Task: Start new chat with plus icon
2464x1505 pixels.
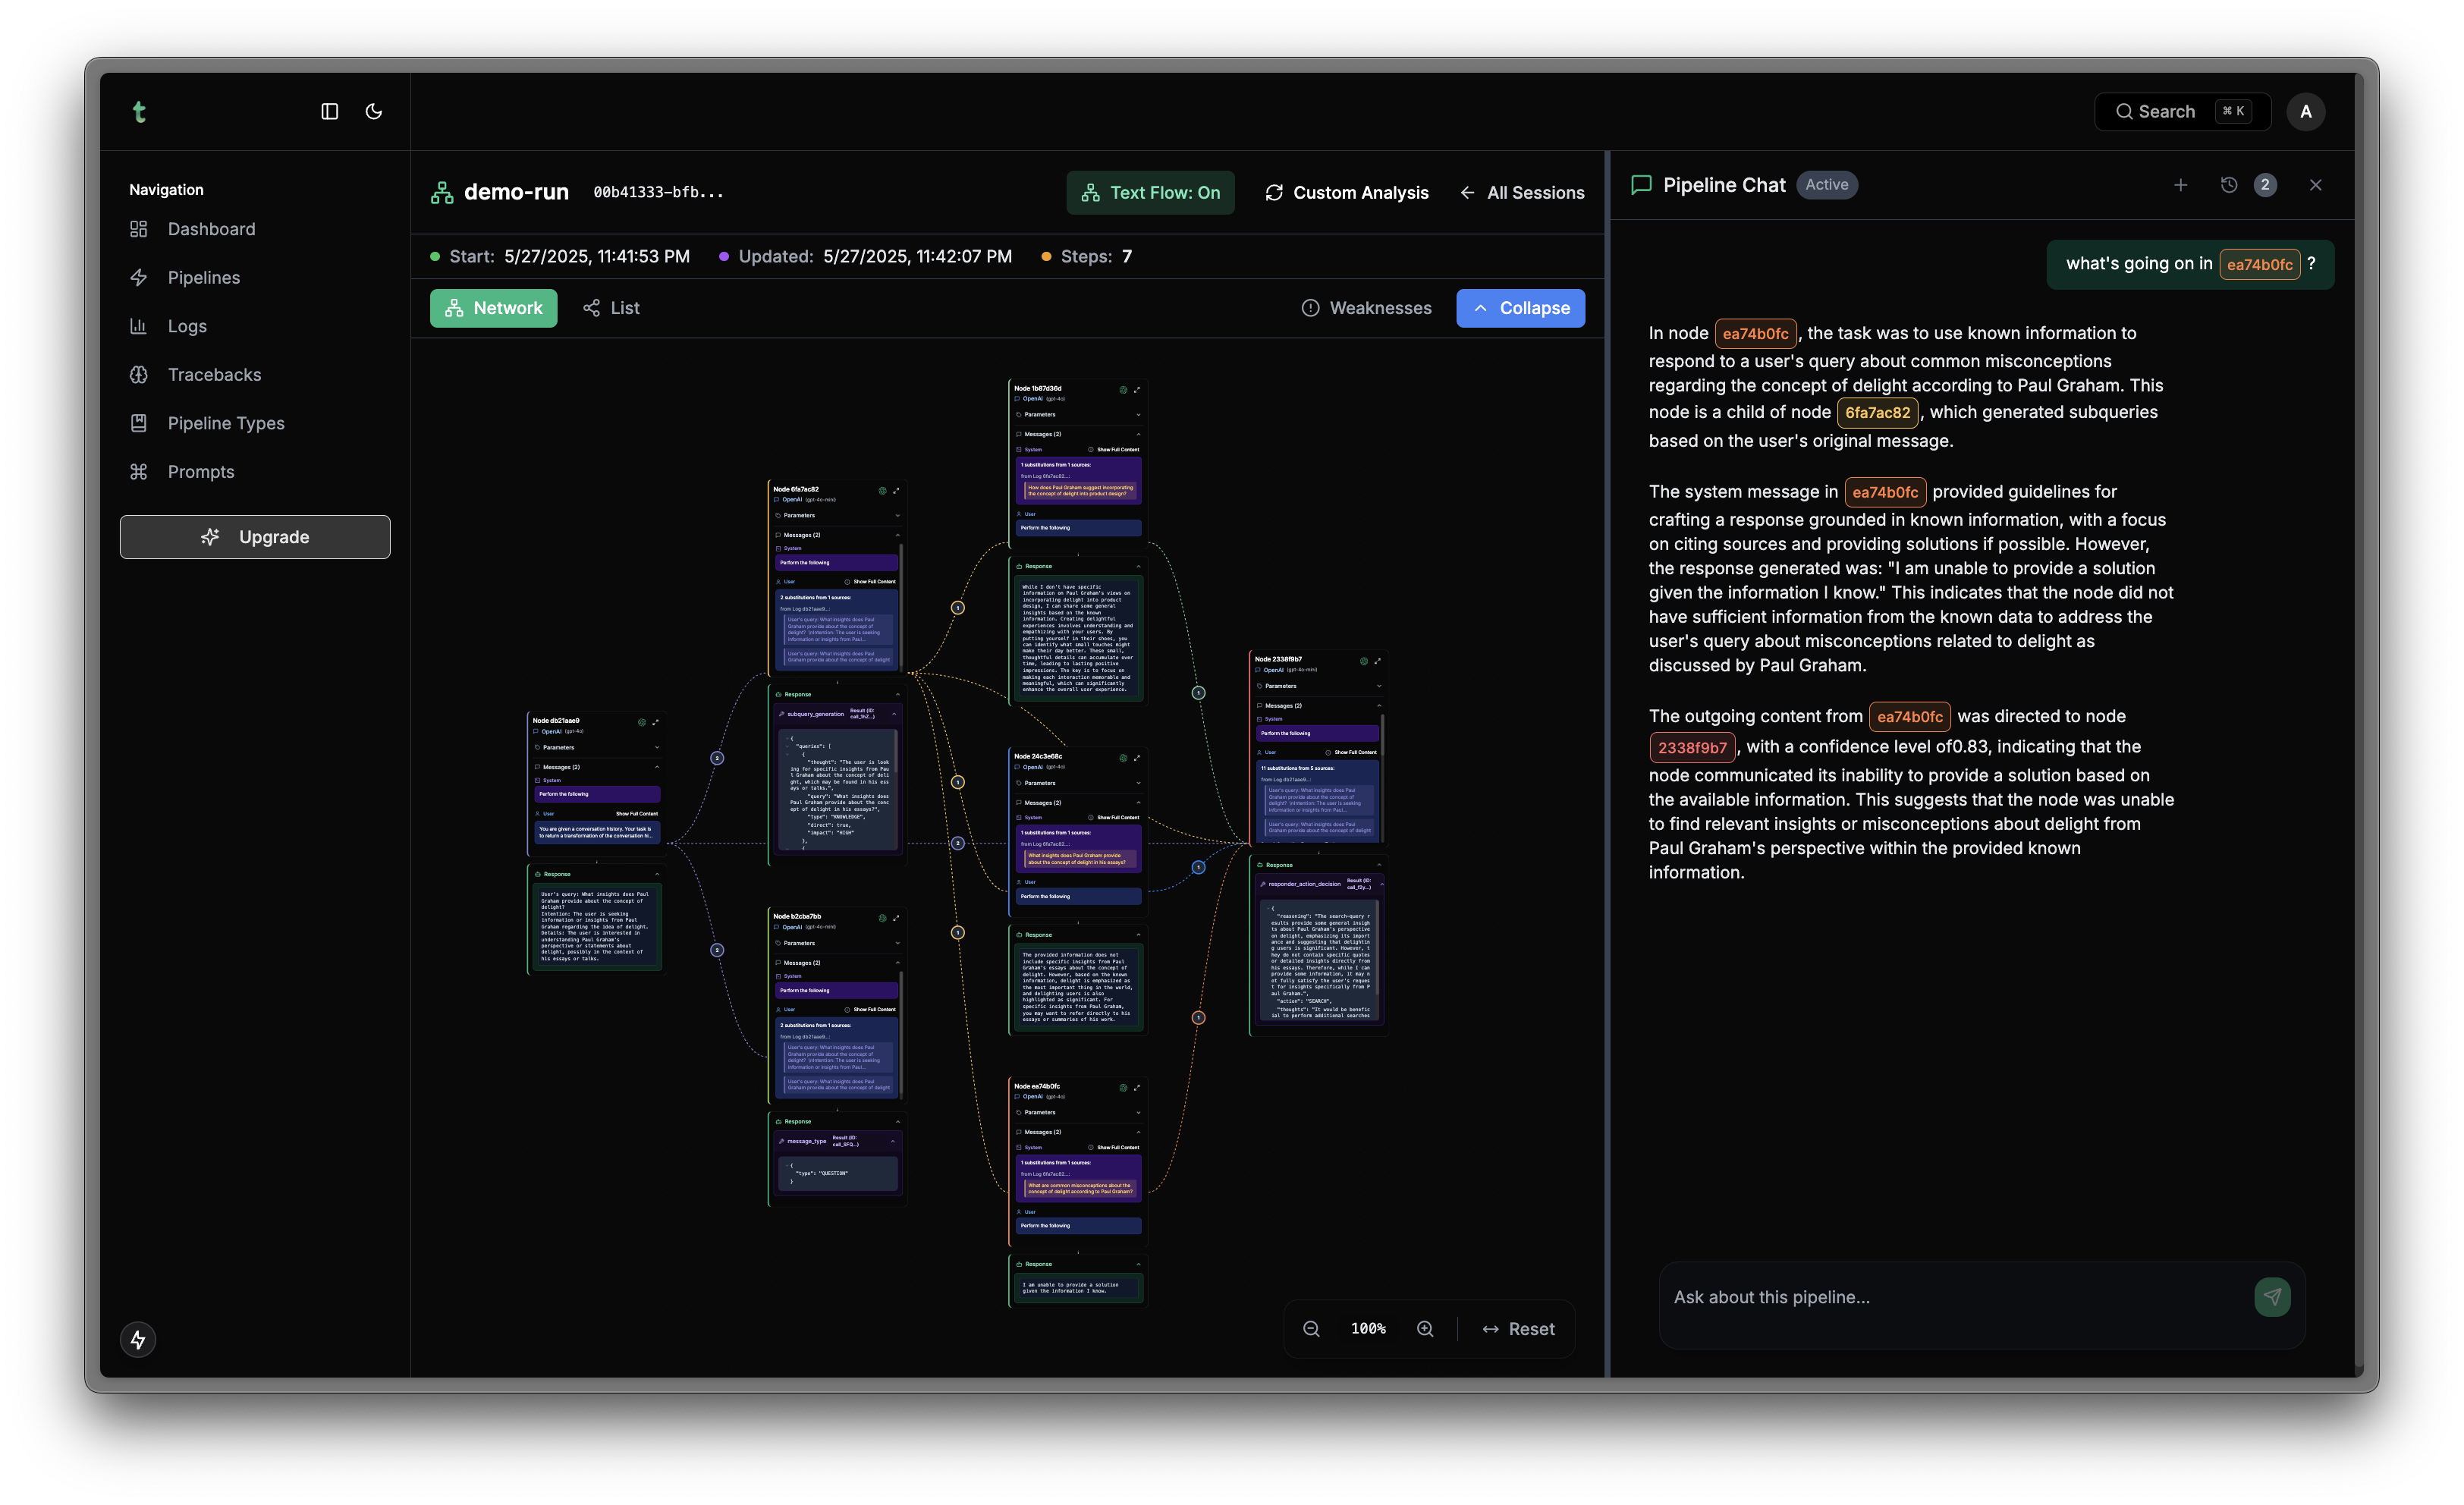Action: 2180,185
